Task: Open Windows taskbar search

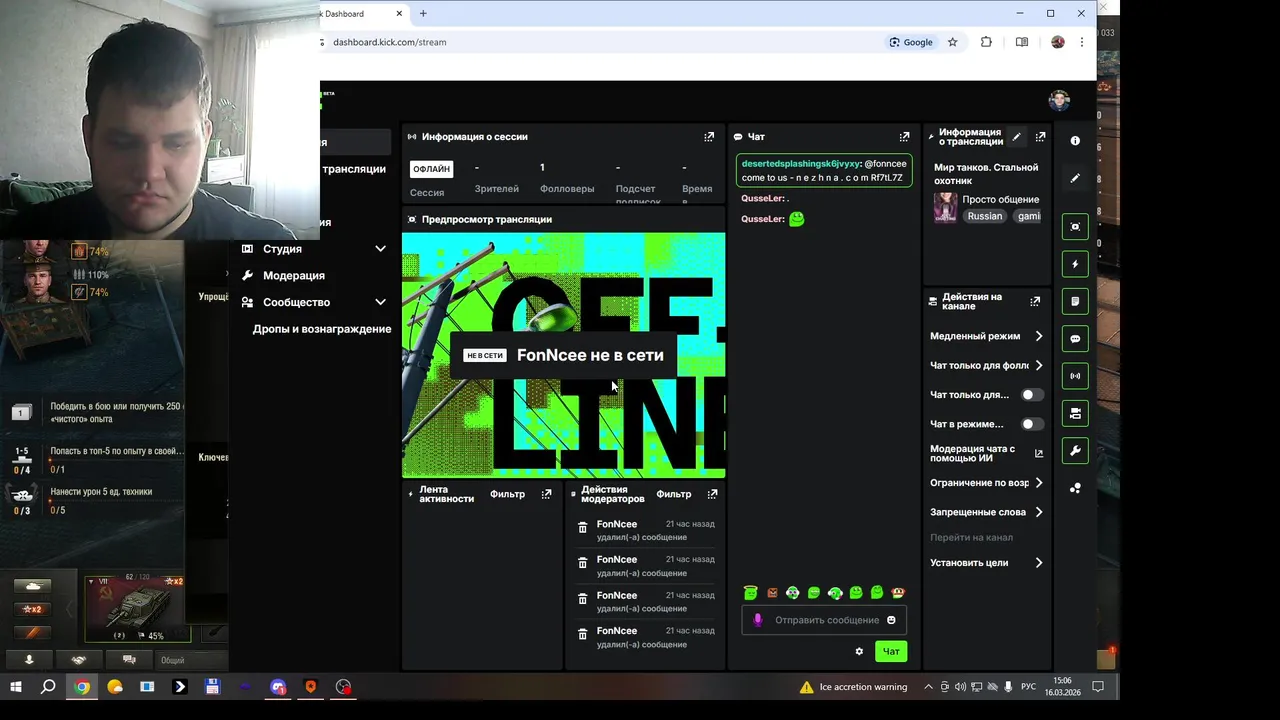Action: coord(48,687)
